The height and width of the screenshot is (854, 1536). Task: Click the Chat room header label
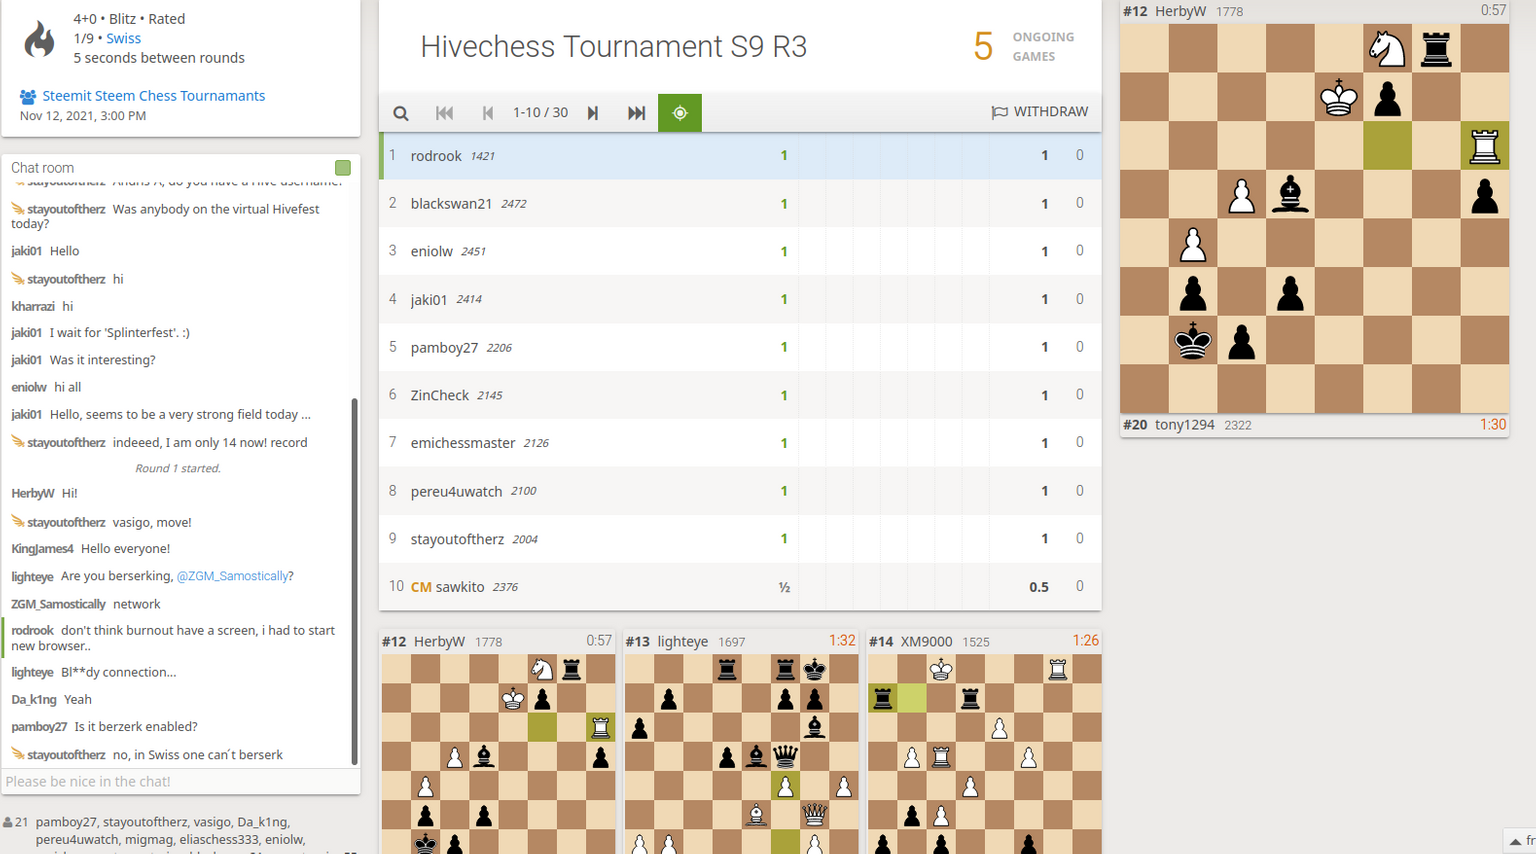click(x=42, y=168)
